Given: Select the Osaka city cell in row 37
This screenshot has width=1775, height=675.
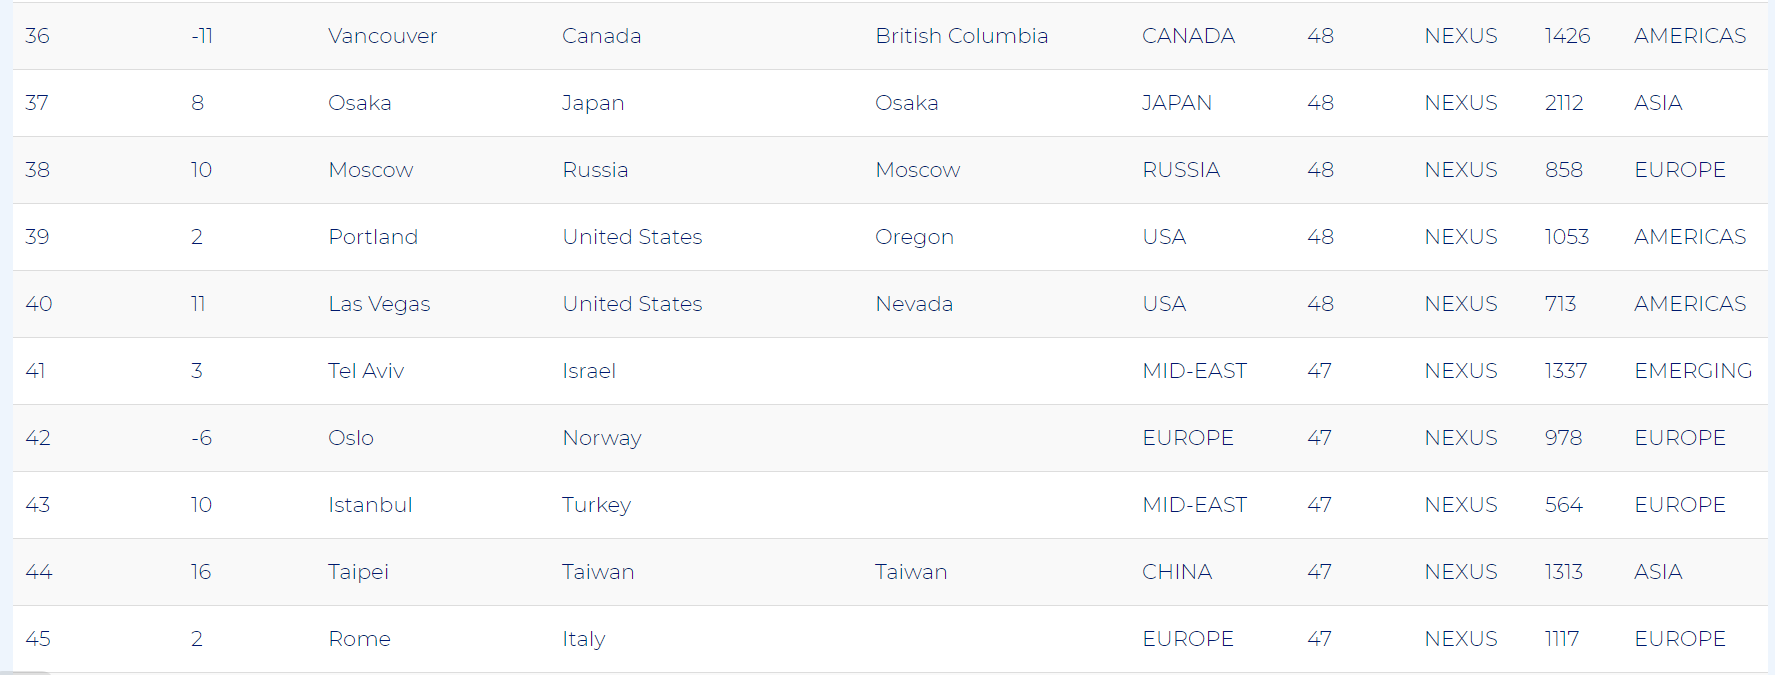Looking at the screenshot, I should pyautogui.click(x=359, y=103).
